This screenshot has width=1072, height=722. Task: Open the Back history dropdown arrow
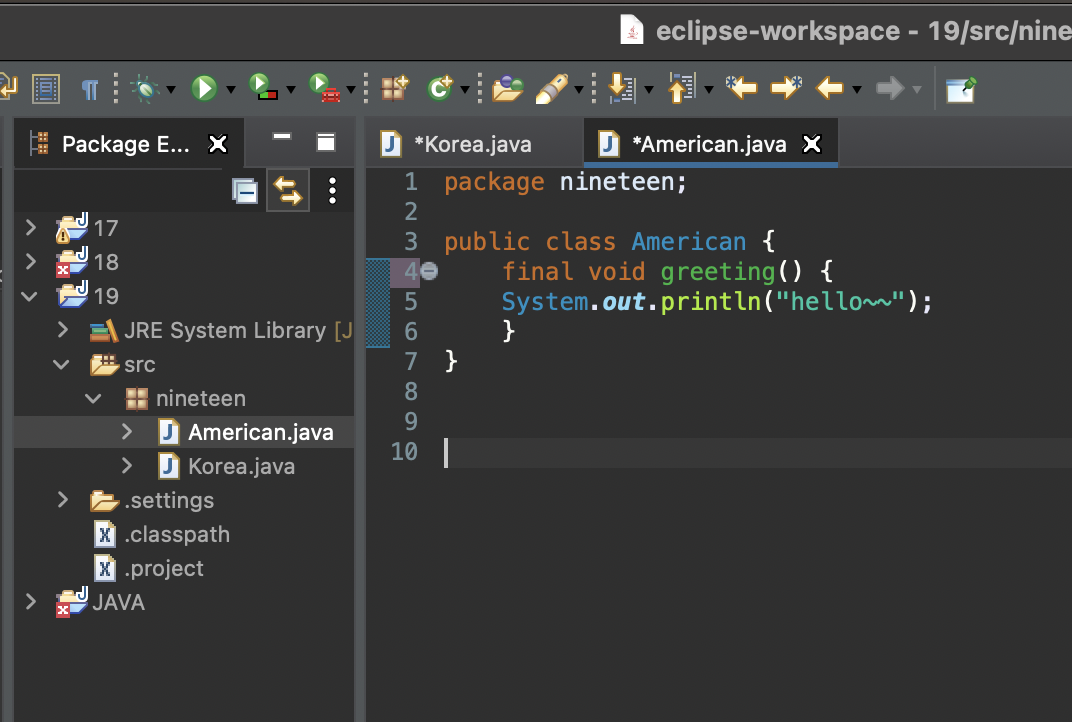point(857,90)
